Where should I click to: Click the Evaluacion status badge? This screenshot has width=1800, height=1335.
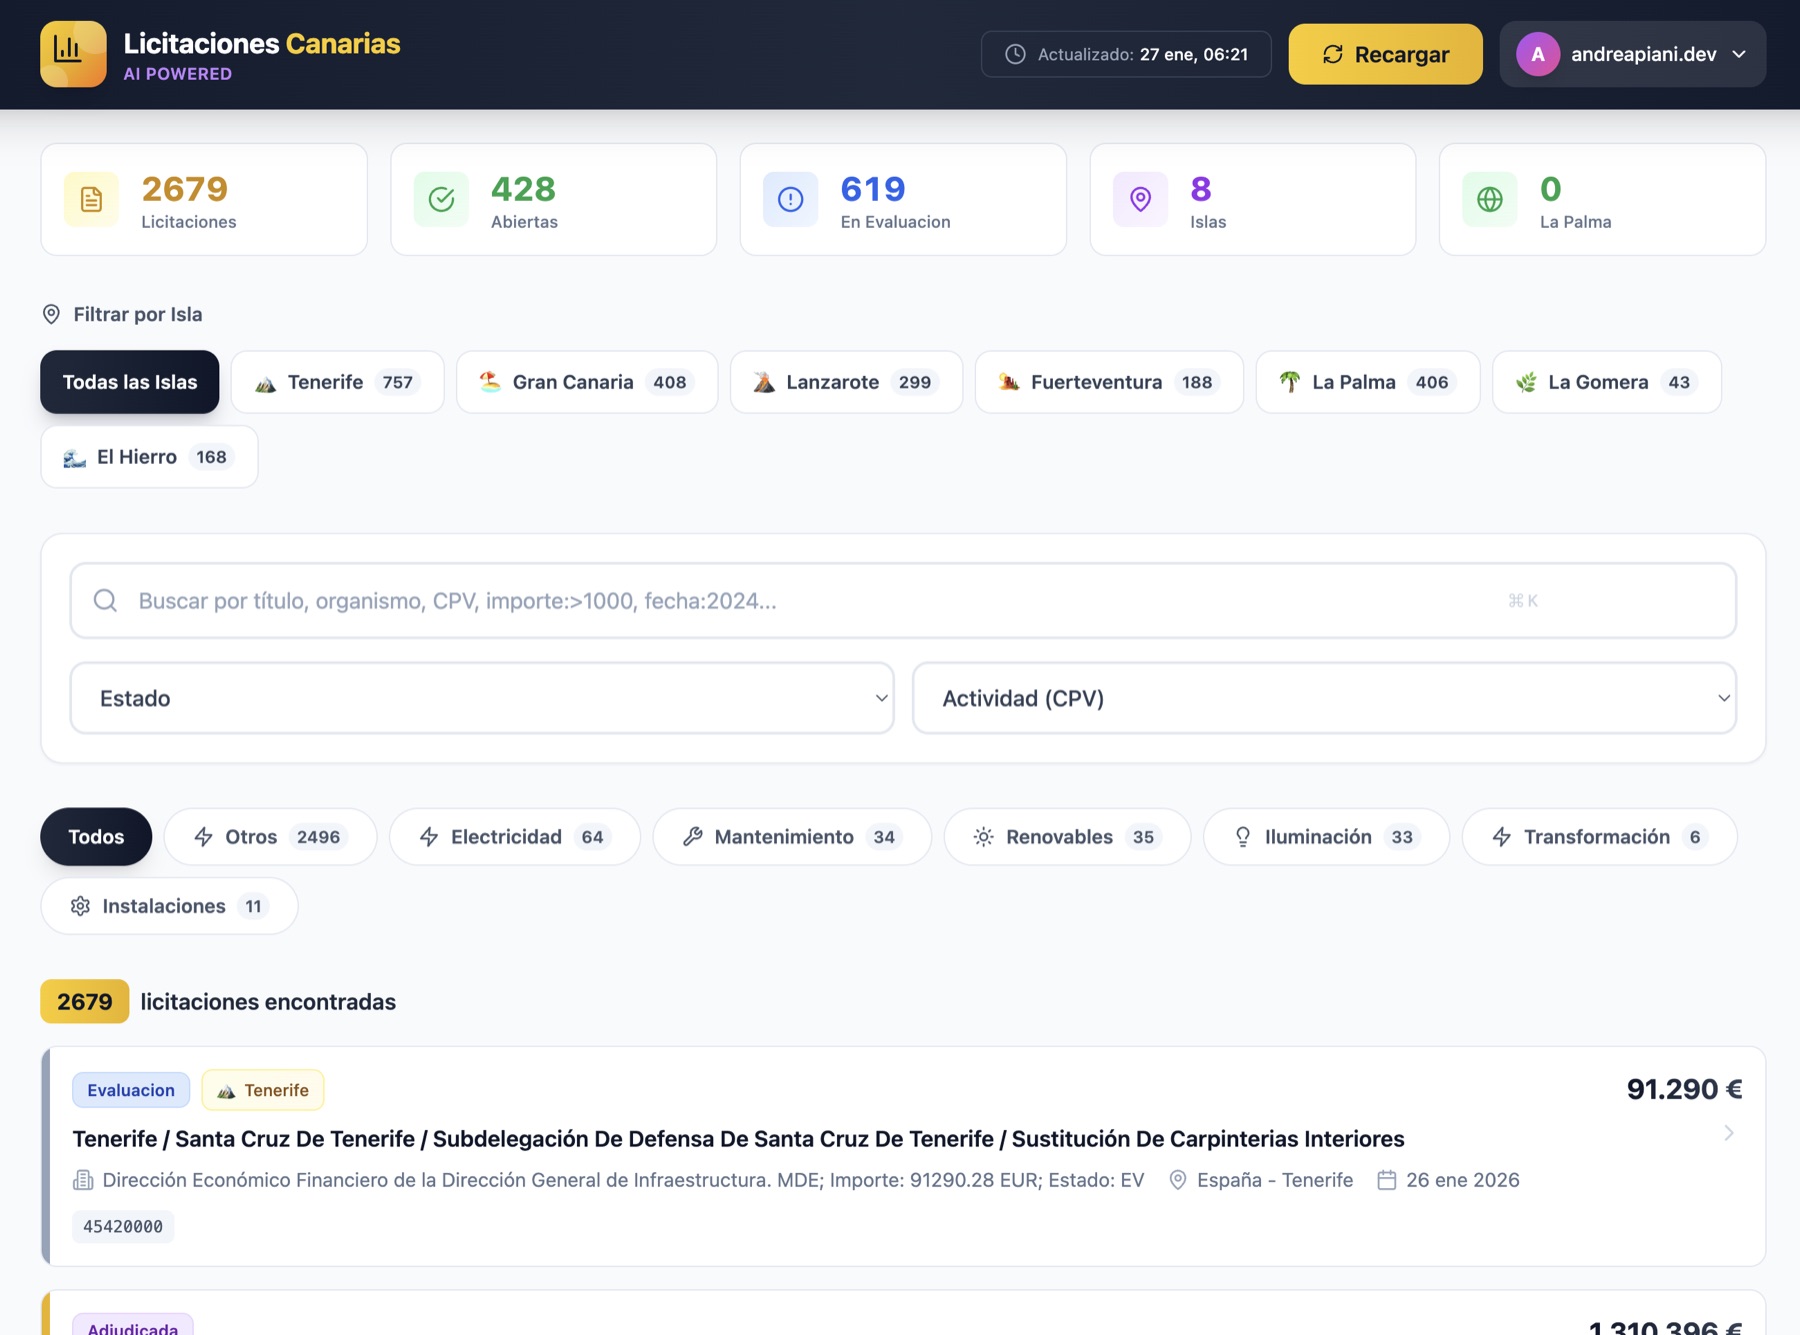click(131, 1090)
